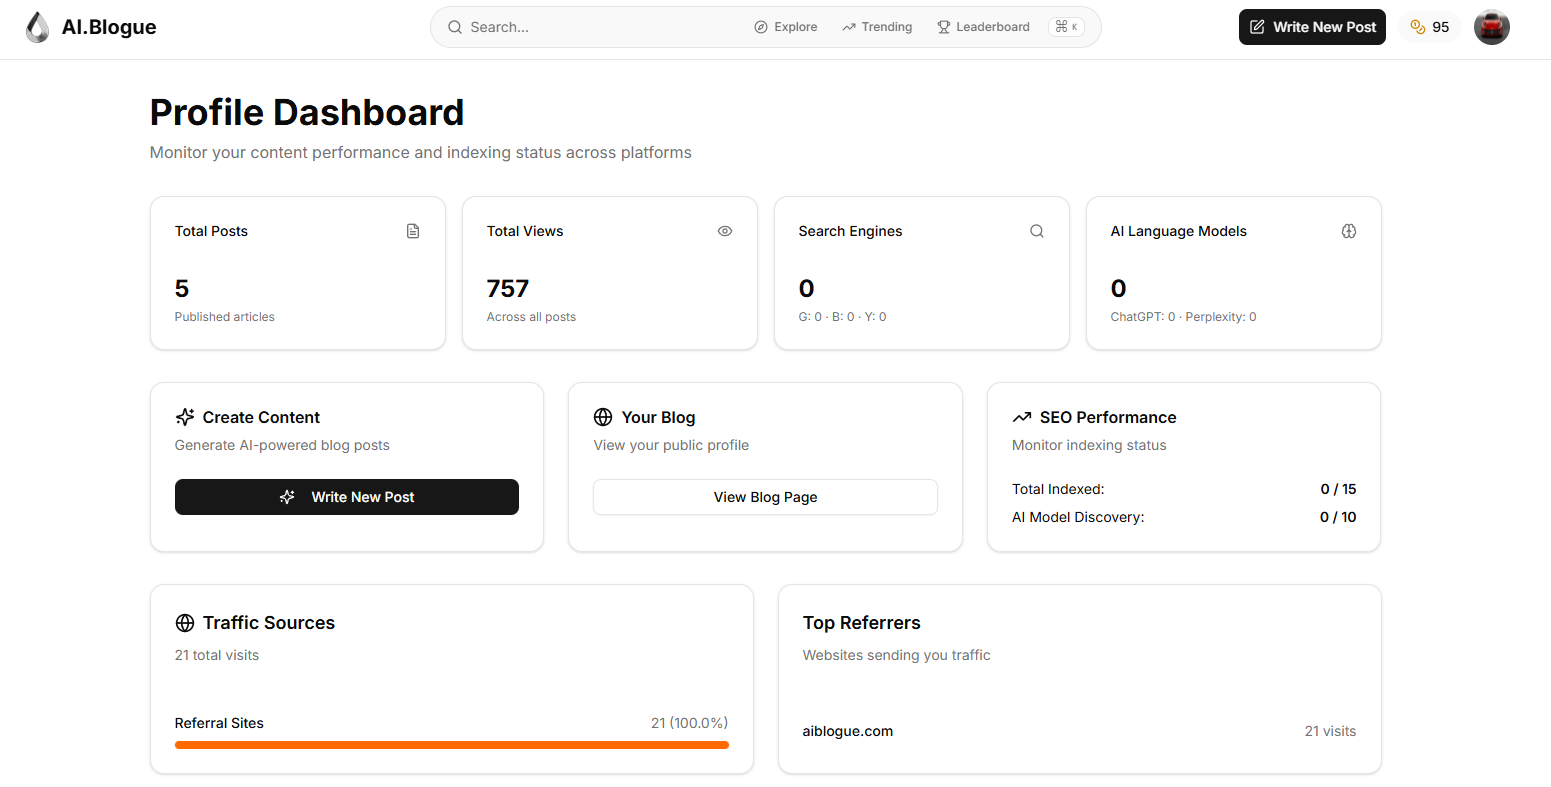
Task: Click the '21 total visits' text
Action: [x=217, y=655]
